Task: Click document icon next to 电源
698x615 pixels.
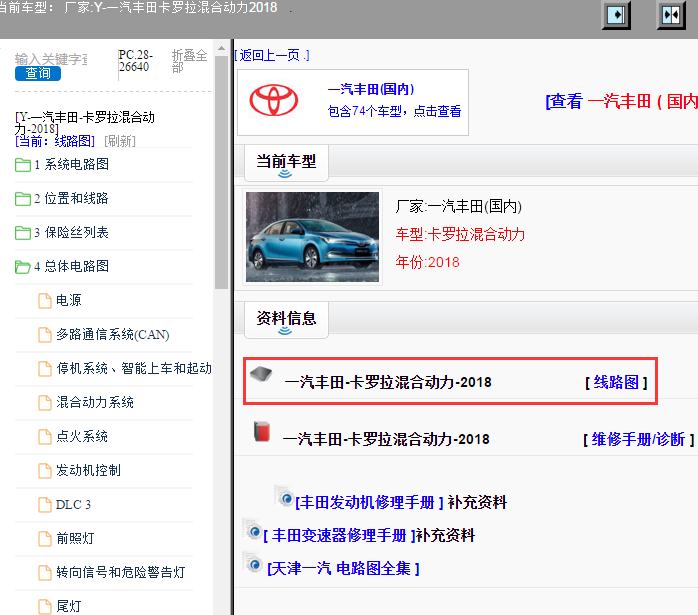Action: click(x=45, y=301)
